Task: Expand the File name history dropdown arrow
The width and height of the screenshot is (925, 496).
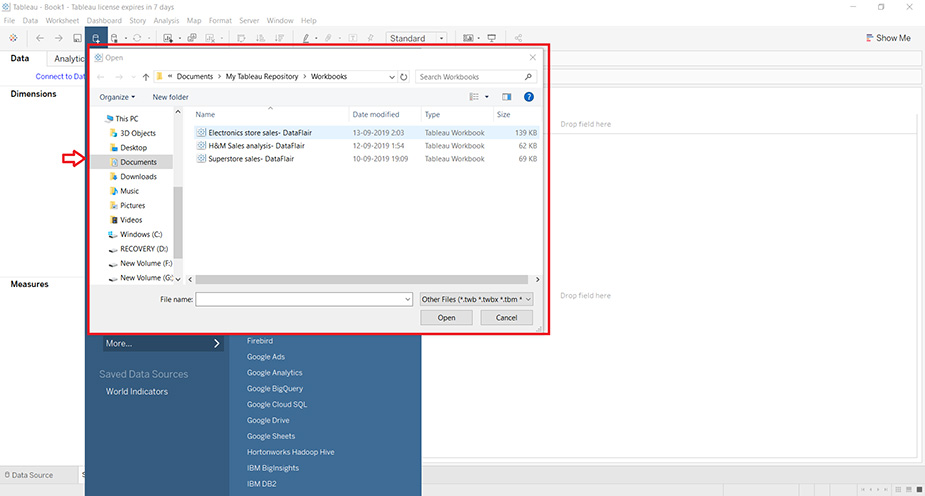Action: point(407,300)
